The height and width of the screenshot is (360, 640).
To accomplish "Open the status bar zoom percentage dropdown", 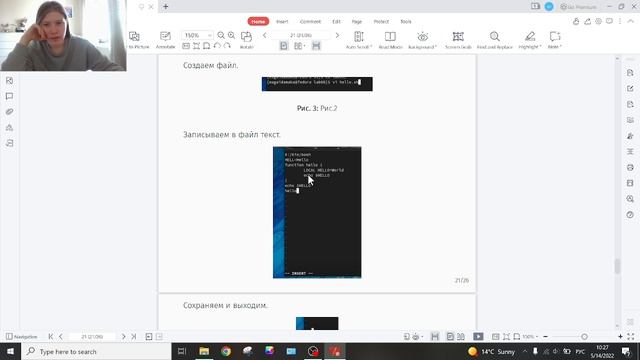I will pyautogui.click(x=530, y=337).
